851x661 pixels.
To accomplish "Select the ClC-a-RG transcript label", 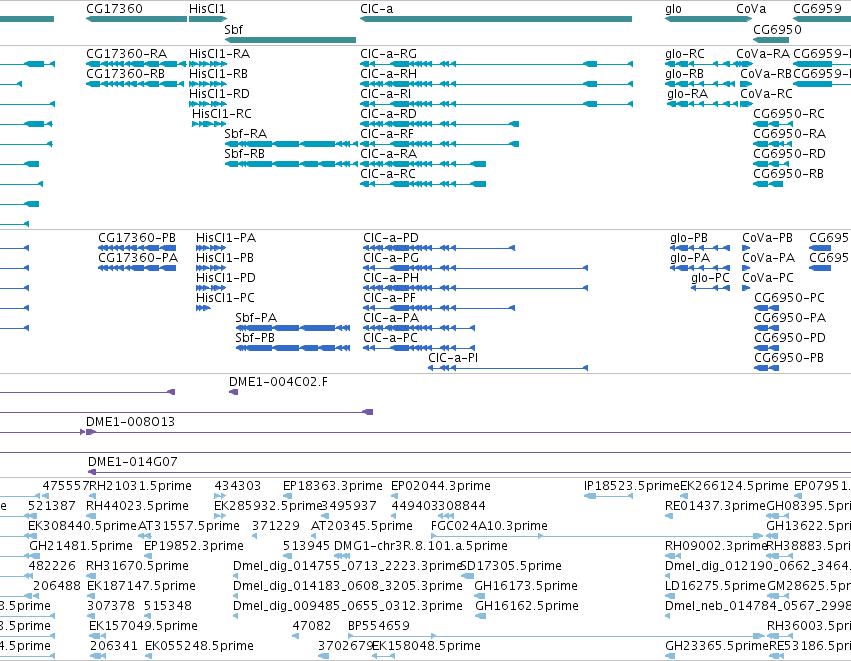I will coord(389,54).
